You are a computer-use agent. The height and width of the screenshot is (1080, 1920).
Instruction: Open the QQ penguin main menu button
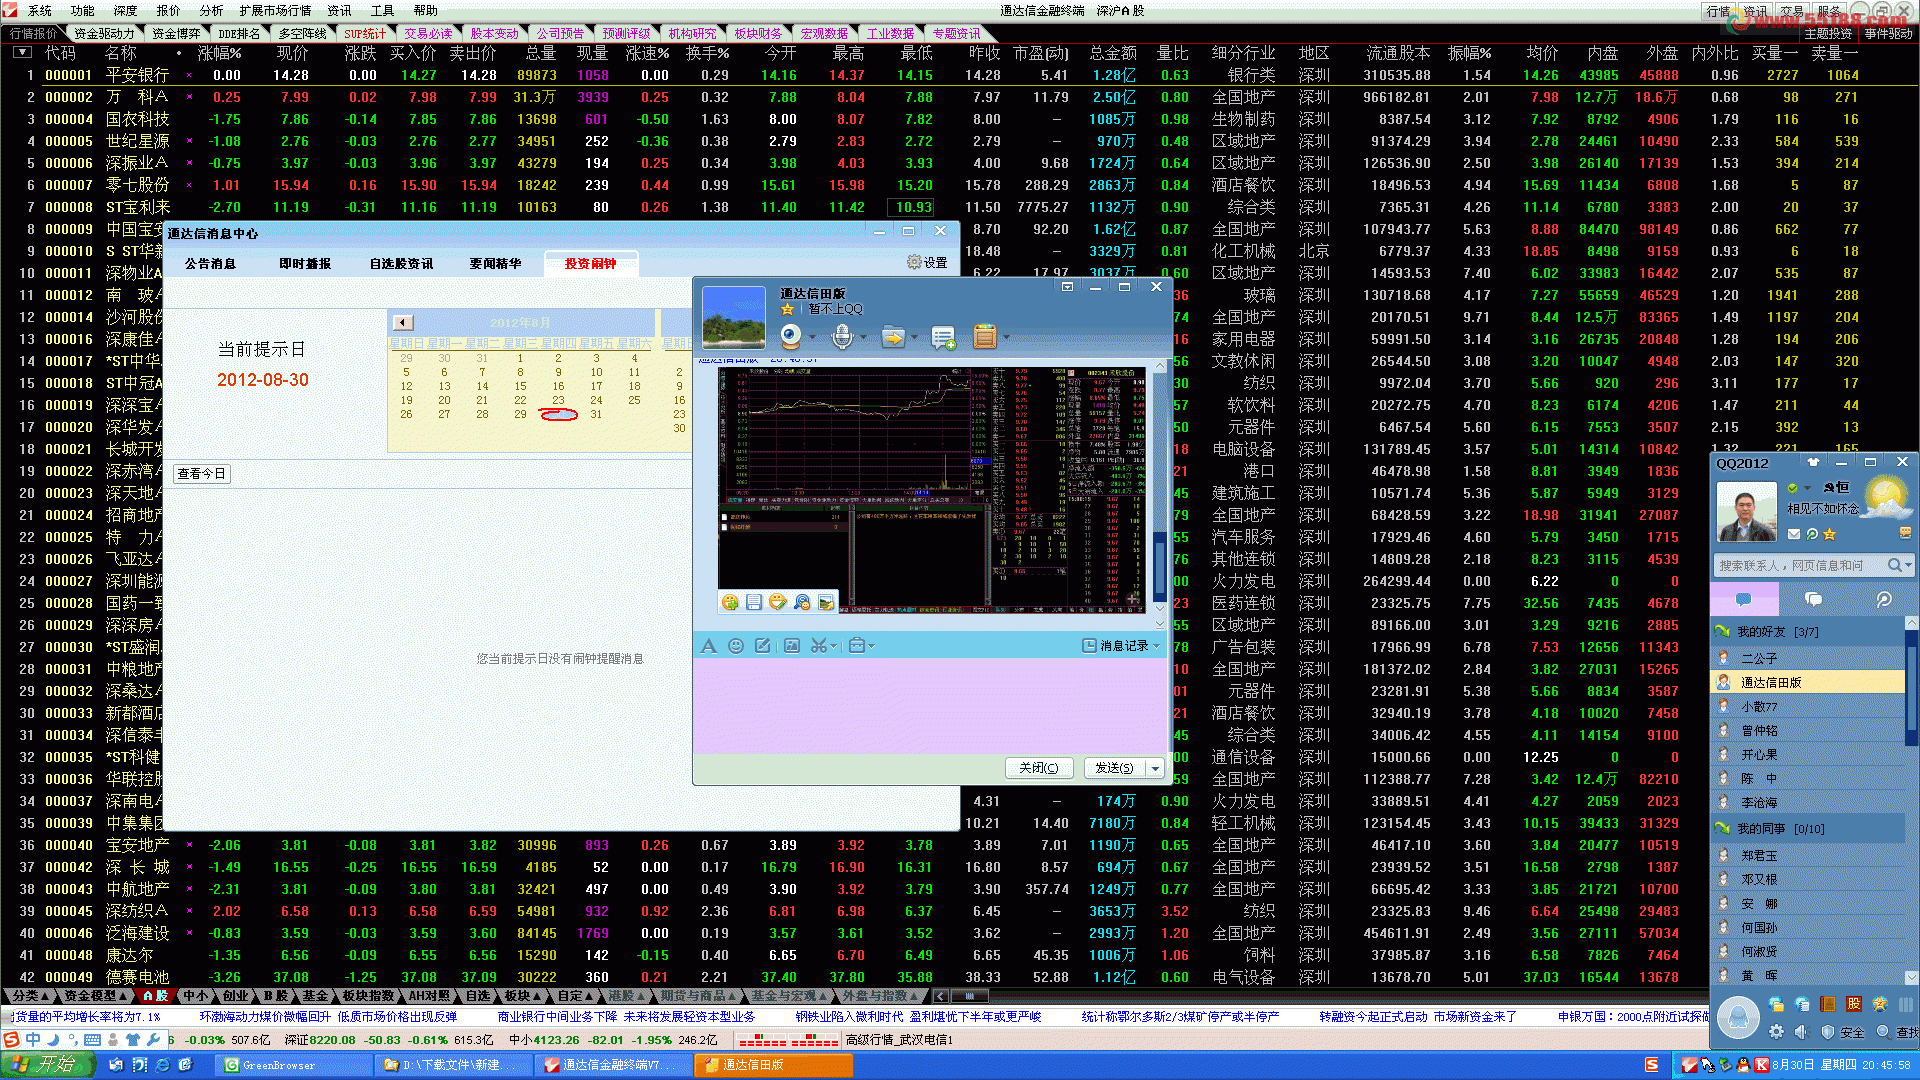[x=1738, y=1018]
